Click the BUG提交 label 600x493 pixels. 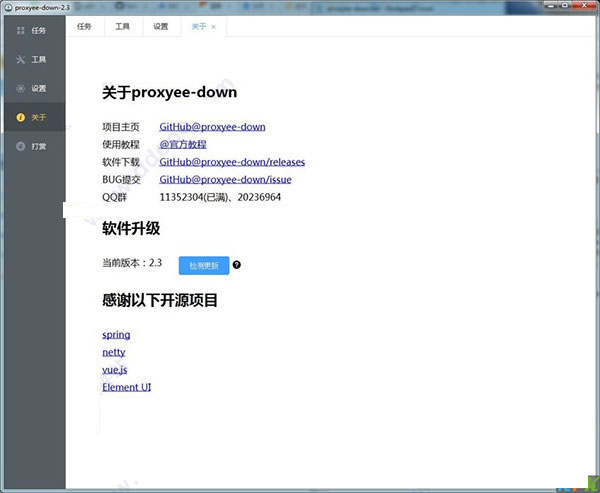tap(121, 180)
